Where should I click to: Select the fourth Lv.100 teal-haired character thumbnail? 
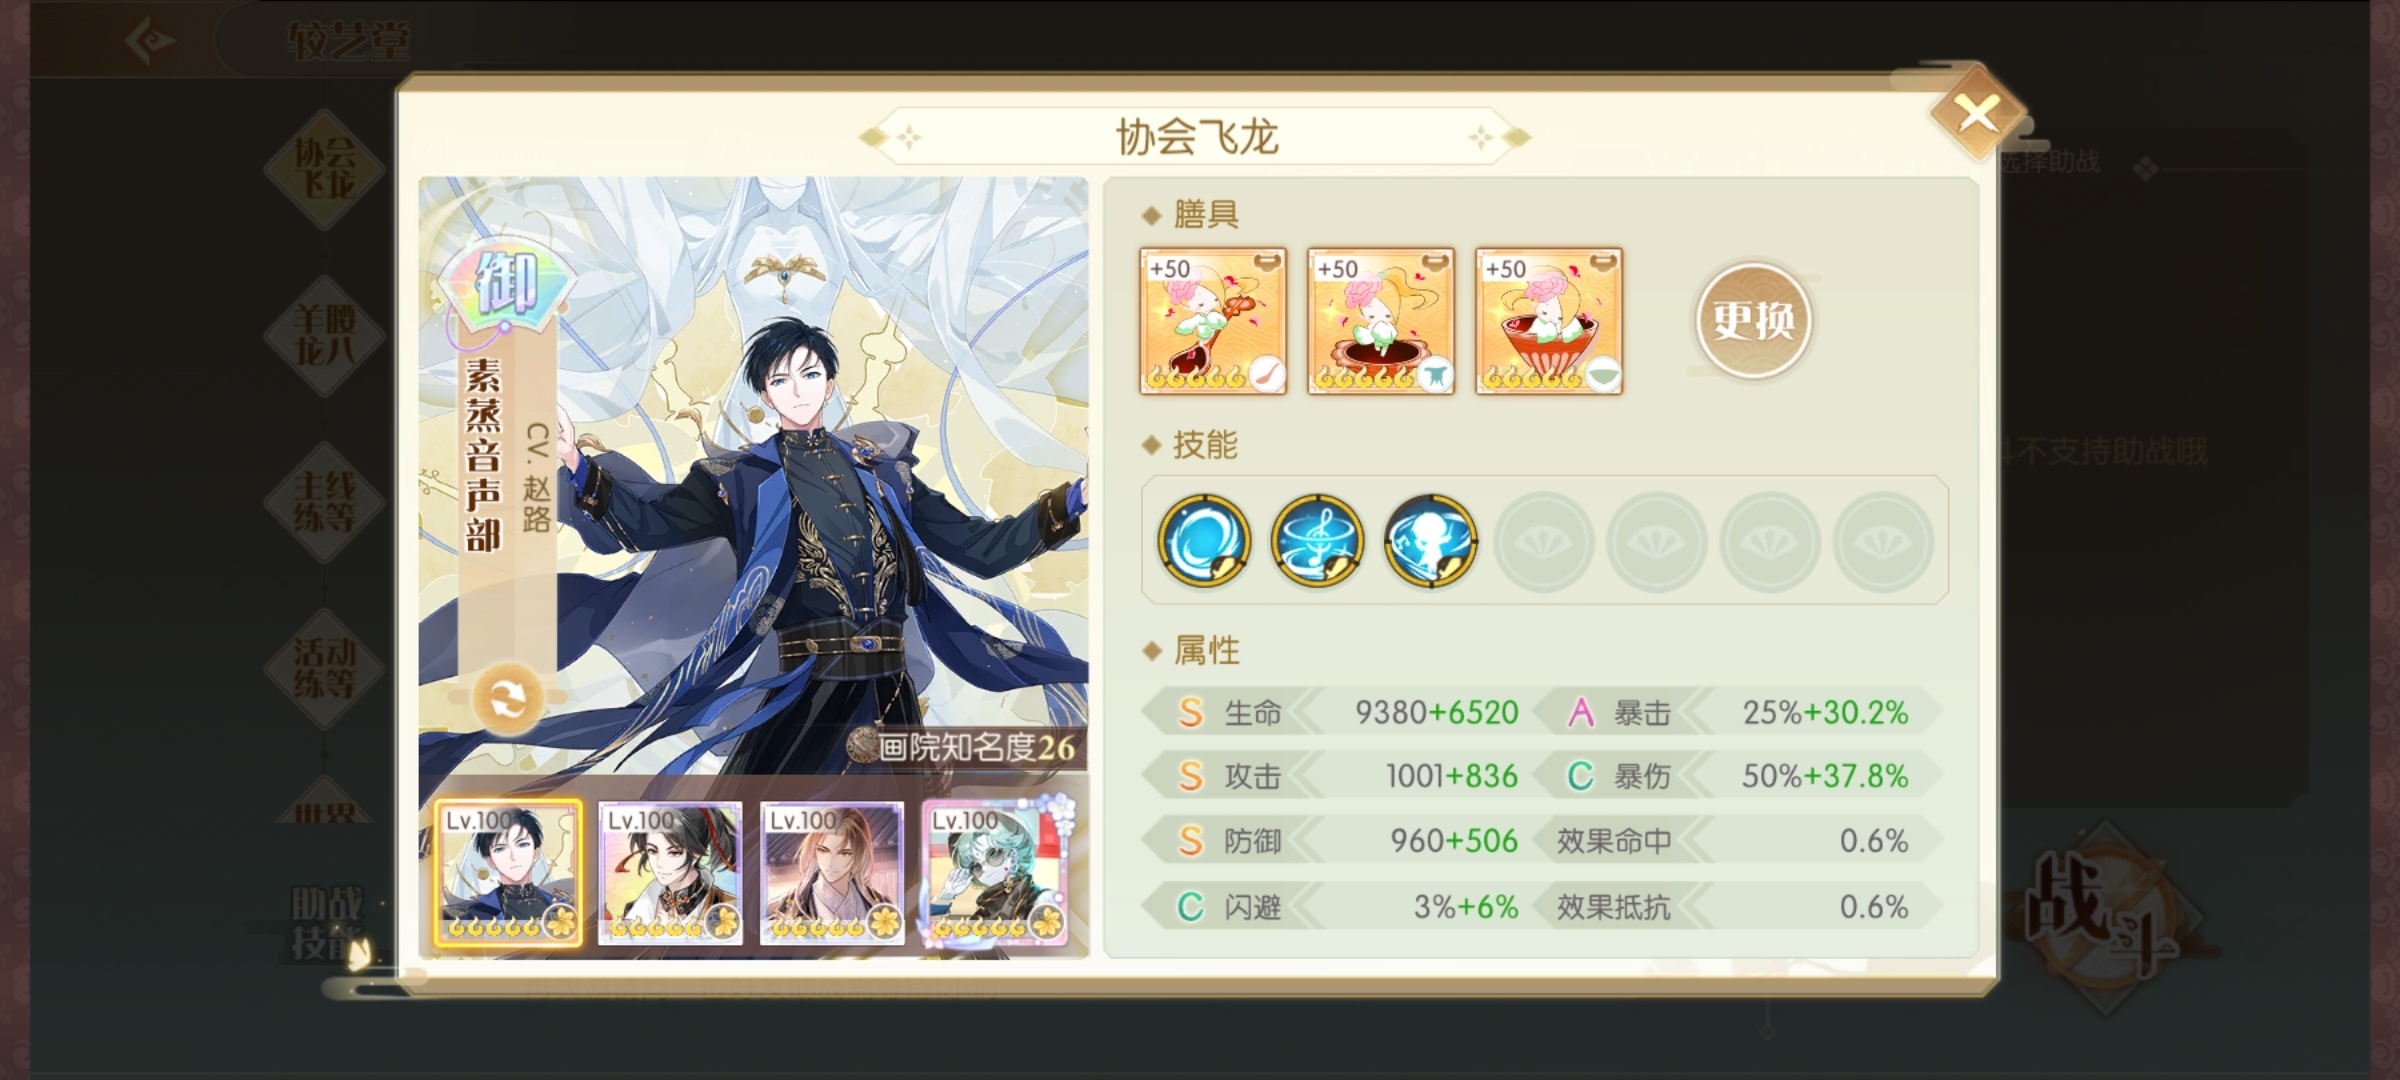coord(995,872)
